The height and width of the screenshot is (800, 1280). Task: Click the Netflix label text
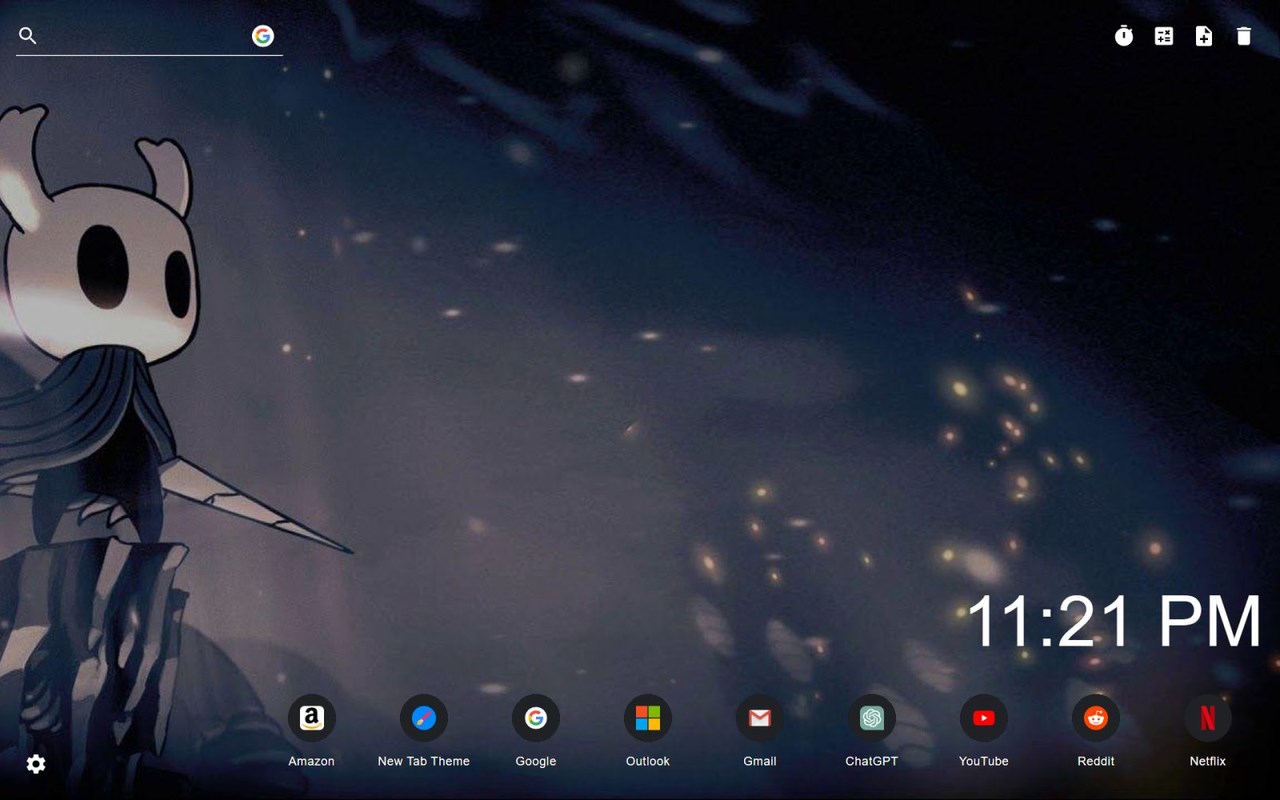[1208, 761]
